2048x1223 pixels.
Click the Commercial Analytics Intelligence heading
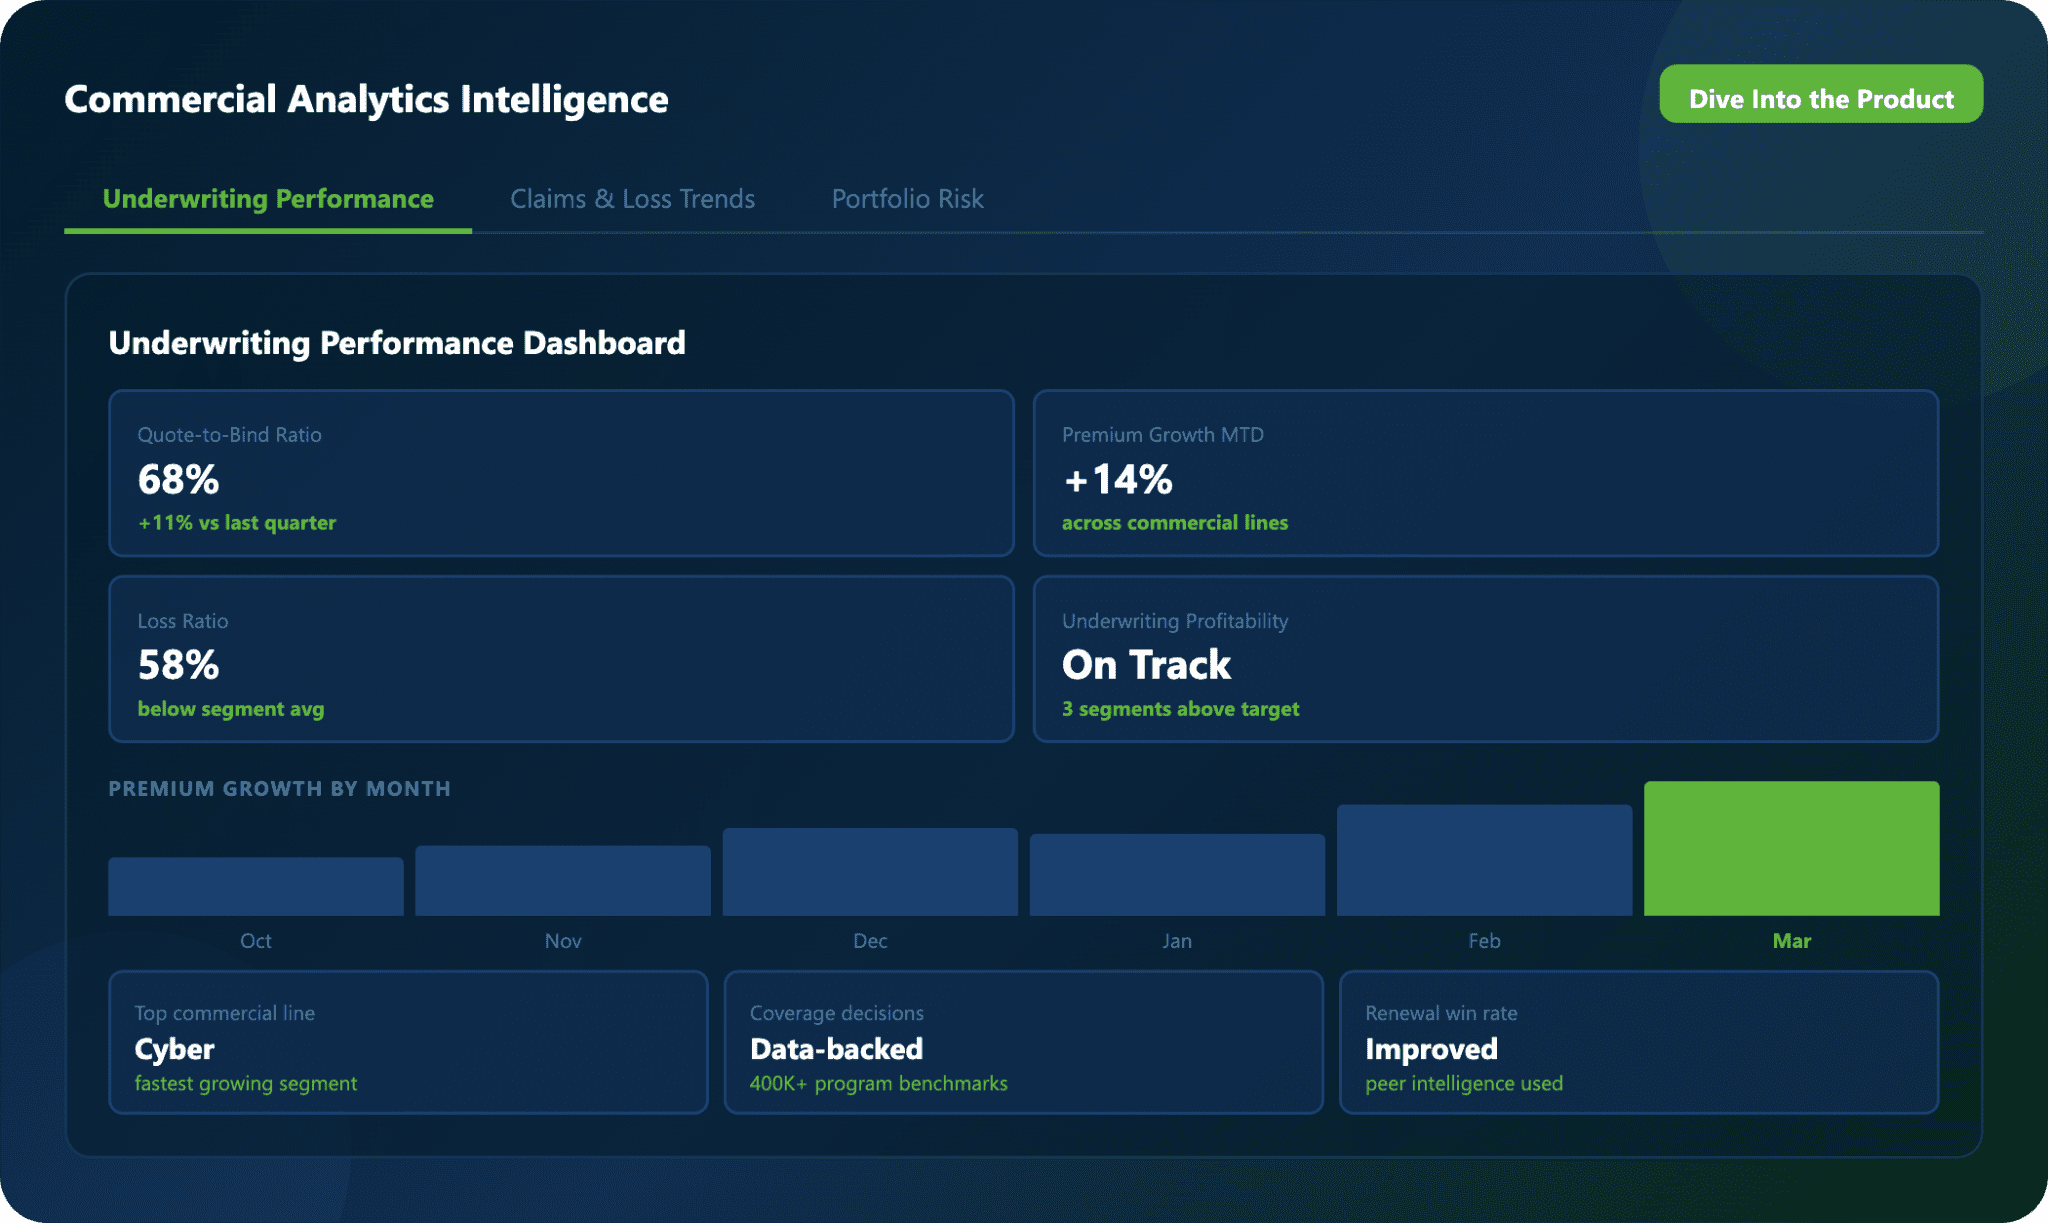(x=366, y=99)
